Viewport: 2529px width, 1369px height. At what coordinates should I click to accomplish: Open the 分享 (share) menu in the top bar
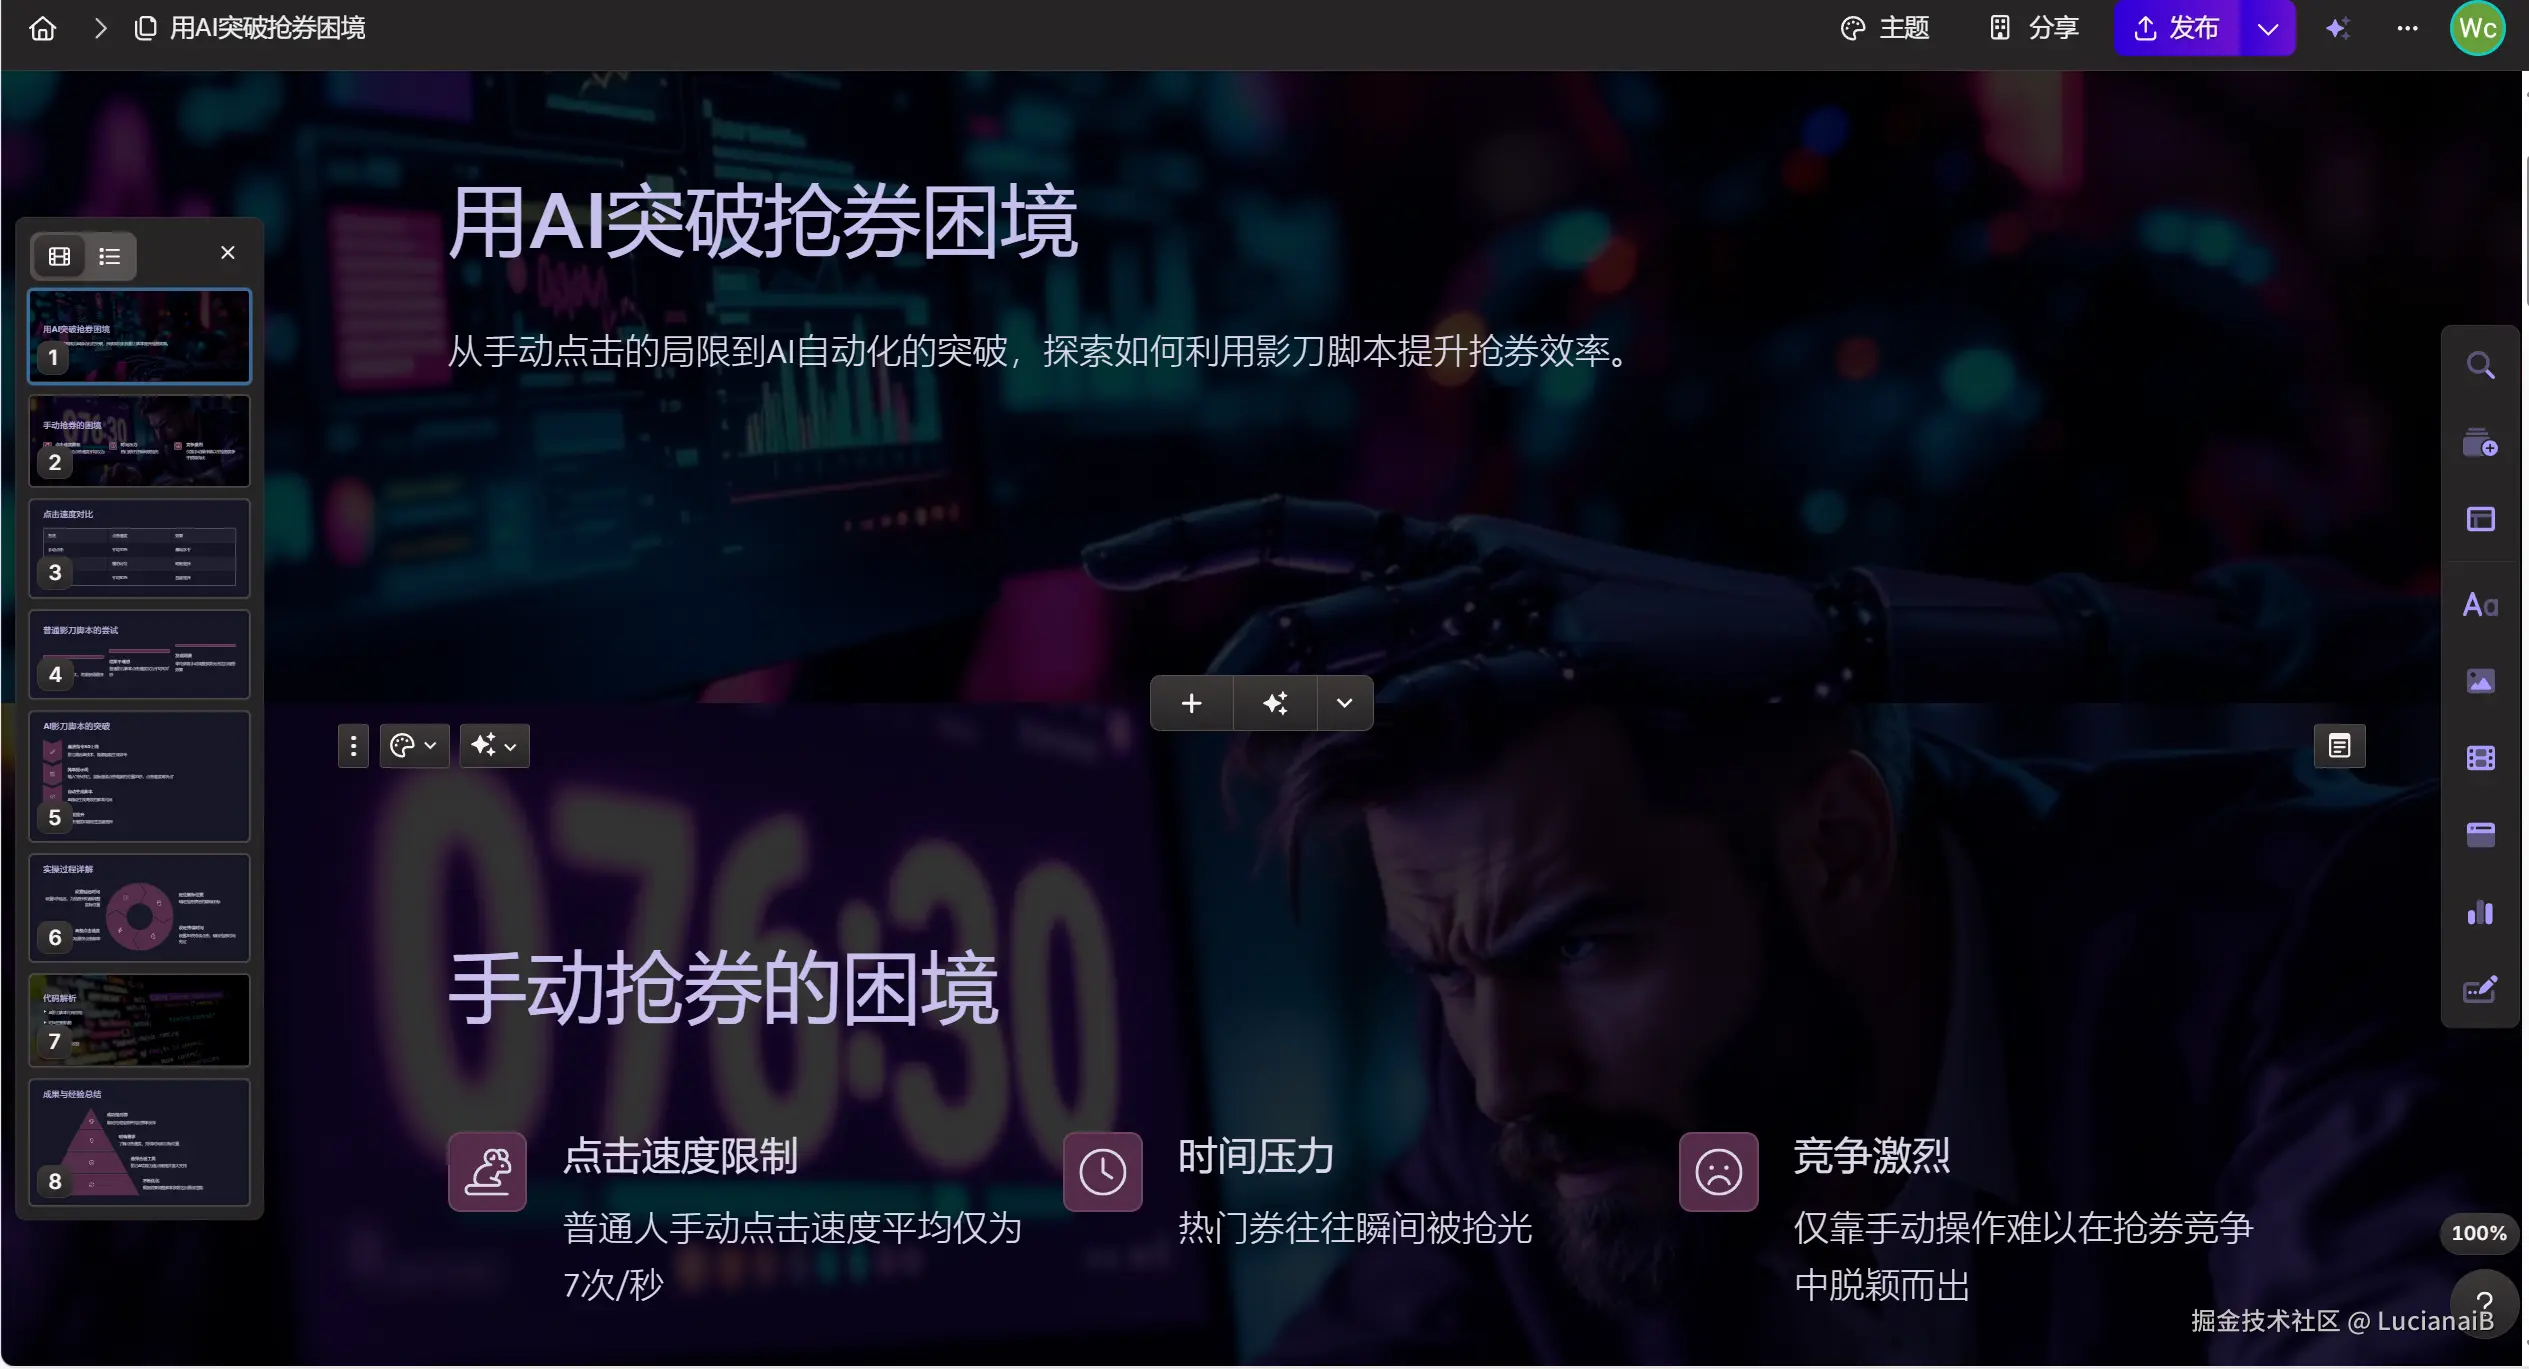(x=2034, y=28)
